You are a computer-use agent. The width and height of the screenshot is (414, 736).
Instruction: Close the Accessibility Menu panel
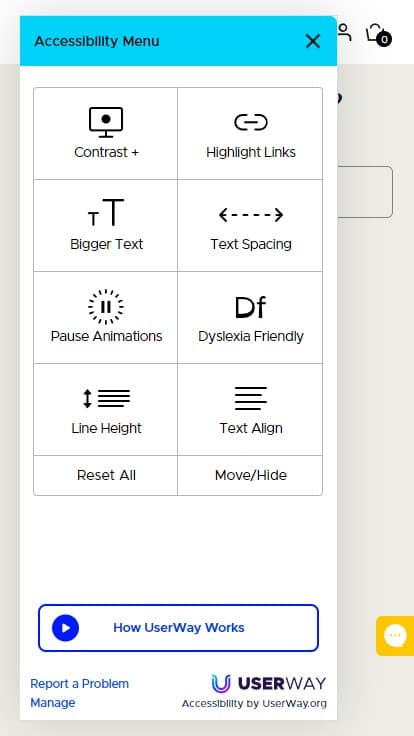click(313, 41)
